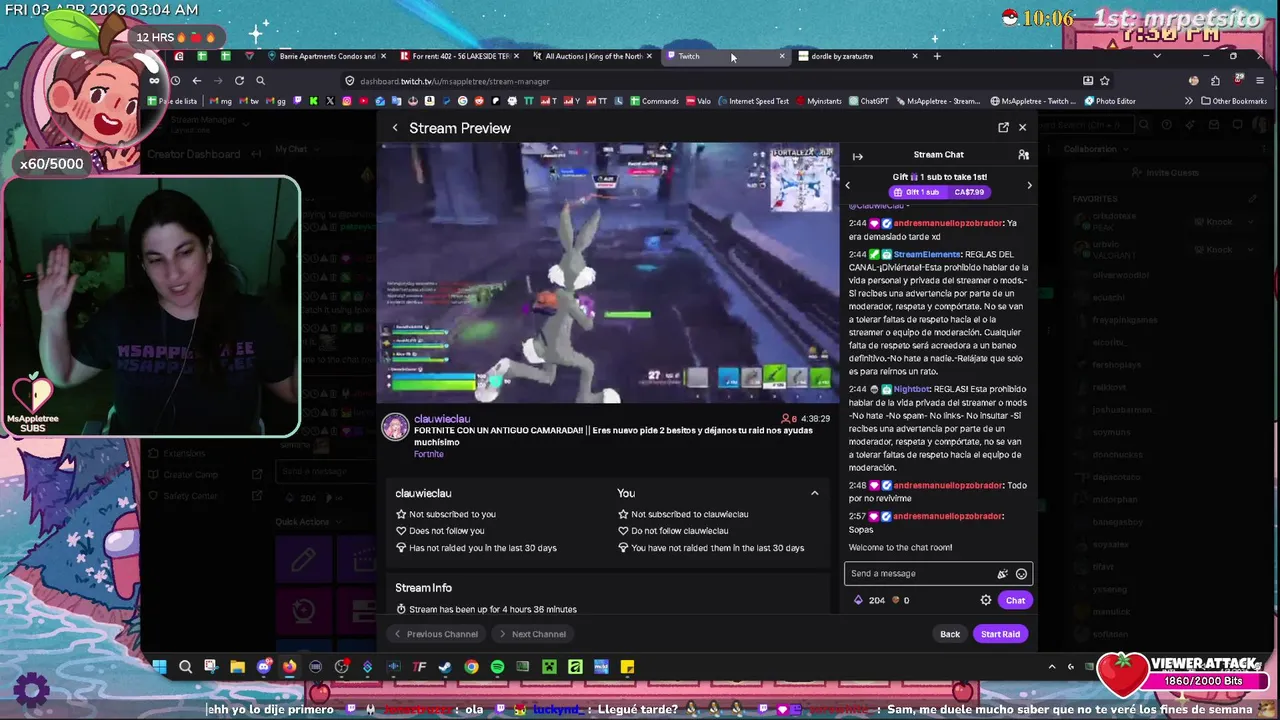The width and height of the screenshot is (1280, 720).
Task: Show hidden system tray icons
Action: pos(1051,667)
